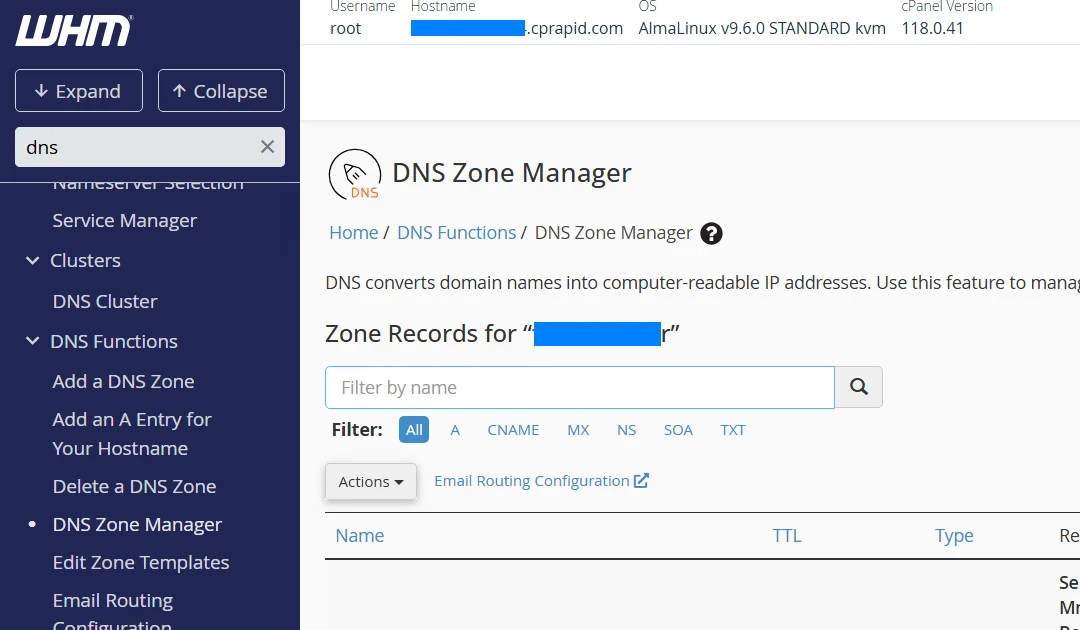Open DNS Cluster in sidebar

pos(105,301)
